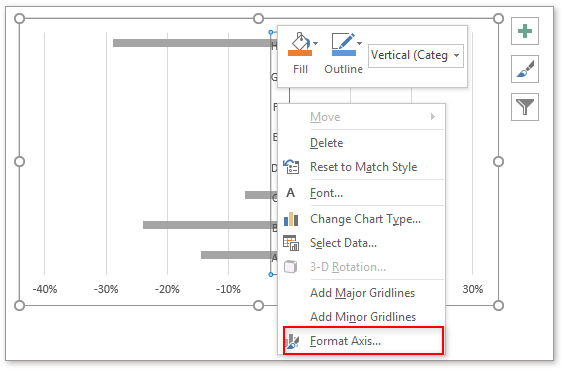Click the chart's bottom-left corner handle
Image resolution: width=566 pixels, height=374 pixels.
pos(19,305)
